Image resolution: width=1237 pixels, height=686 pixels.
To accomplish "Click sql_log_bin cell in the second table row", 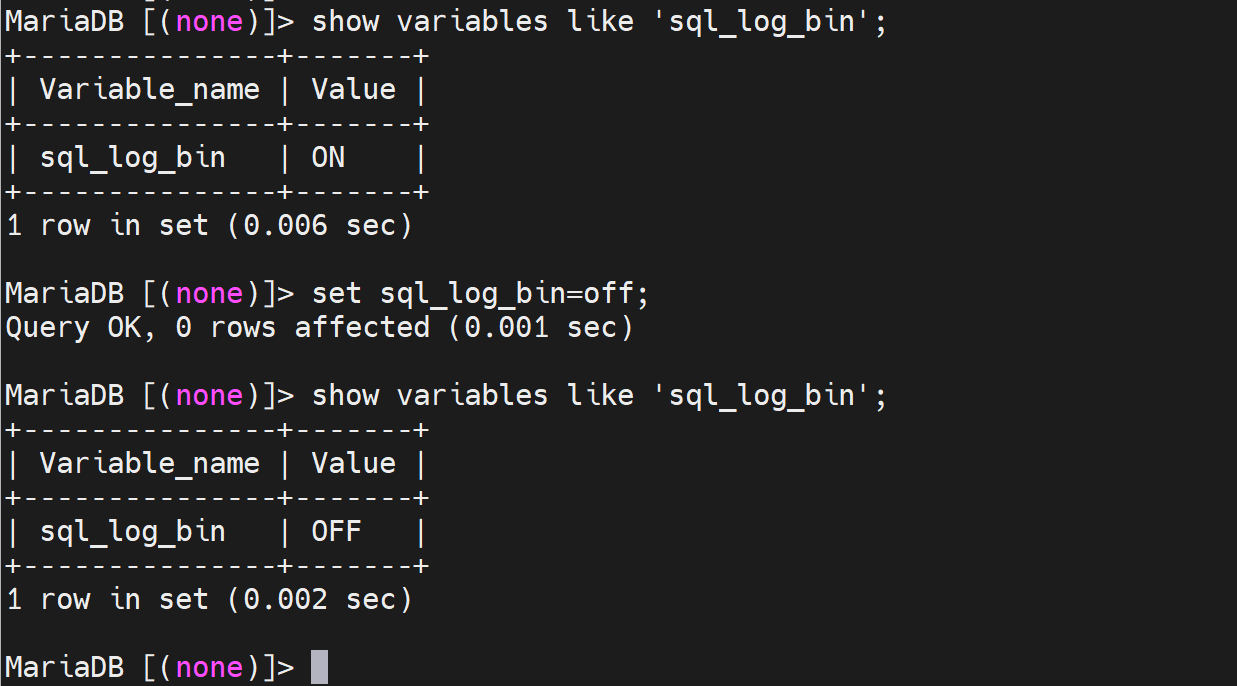I will [132, 531].
